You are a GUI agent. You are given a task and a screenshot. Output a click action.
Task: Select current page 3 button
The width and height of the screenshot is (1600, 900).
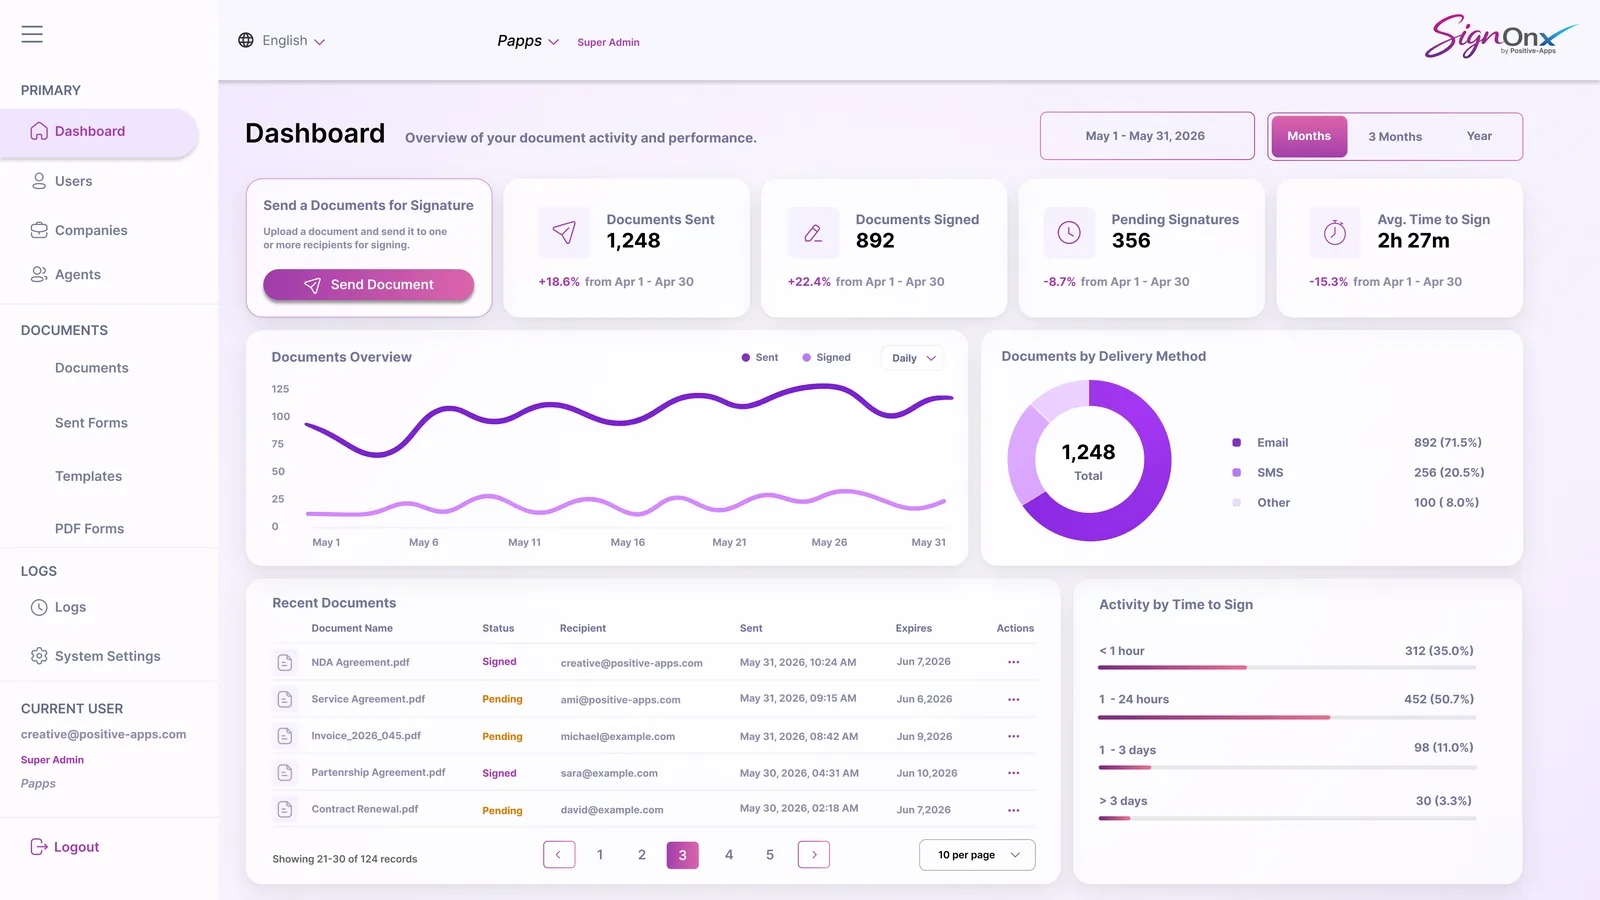683,855
